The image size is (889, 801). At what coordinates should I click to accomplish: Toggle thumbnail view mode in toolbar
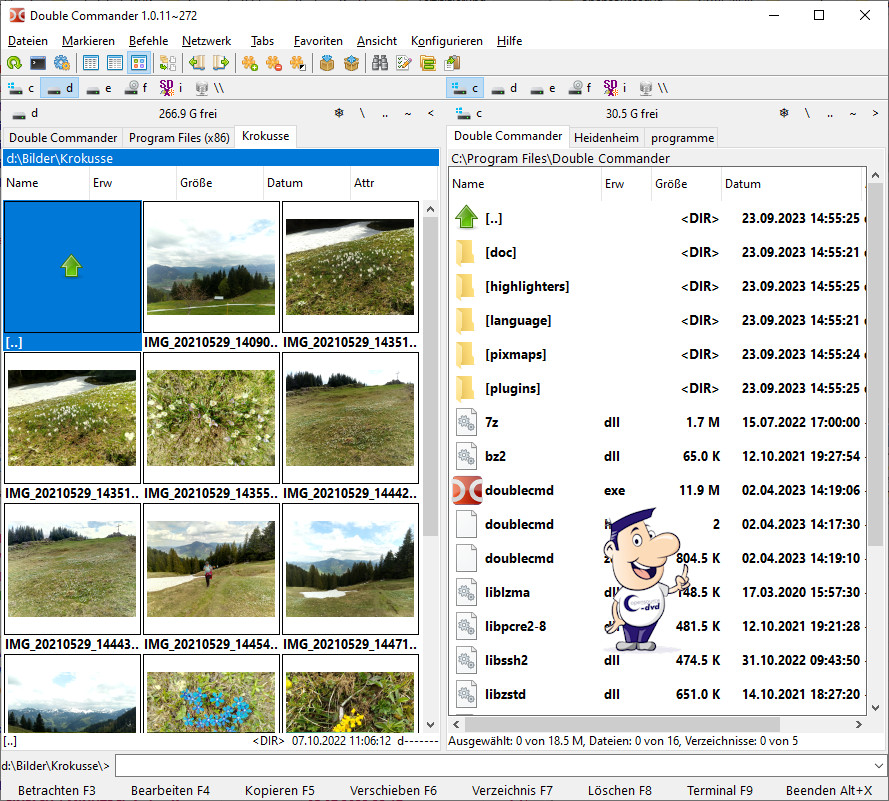139,63
